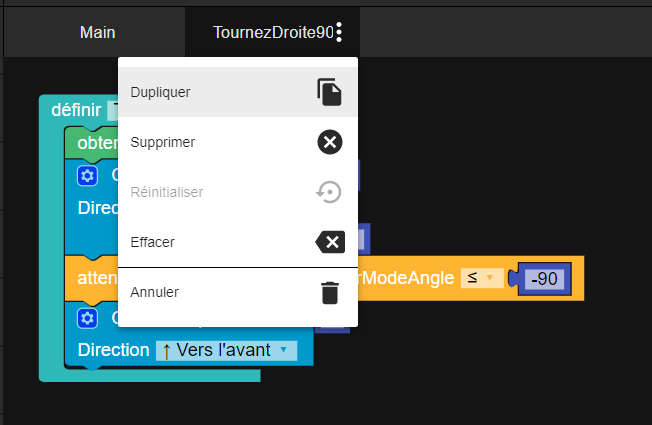
Task: Choose Dupliquer from the context menu
Action: [161, 92]
